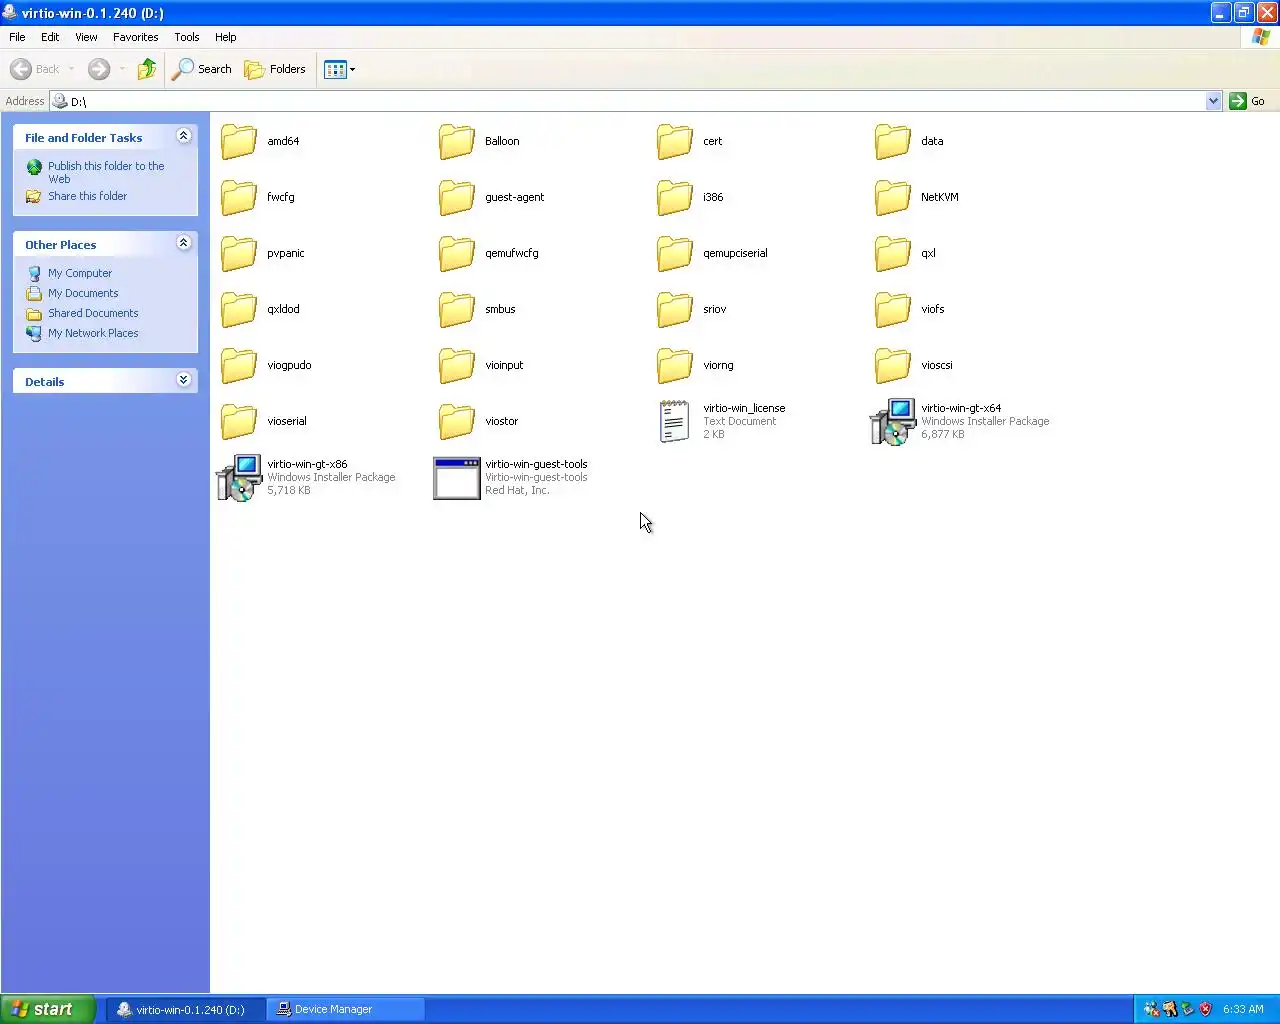Toggle the Folders pane button
1280x1024 pixels.
pos(275,69)
